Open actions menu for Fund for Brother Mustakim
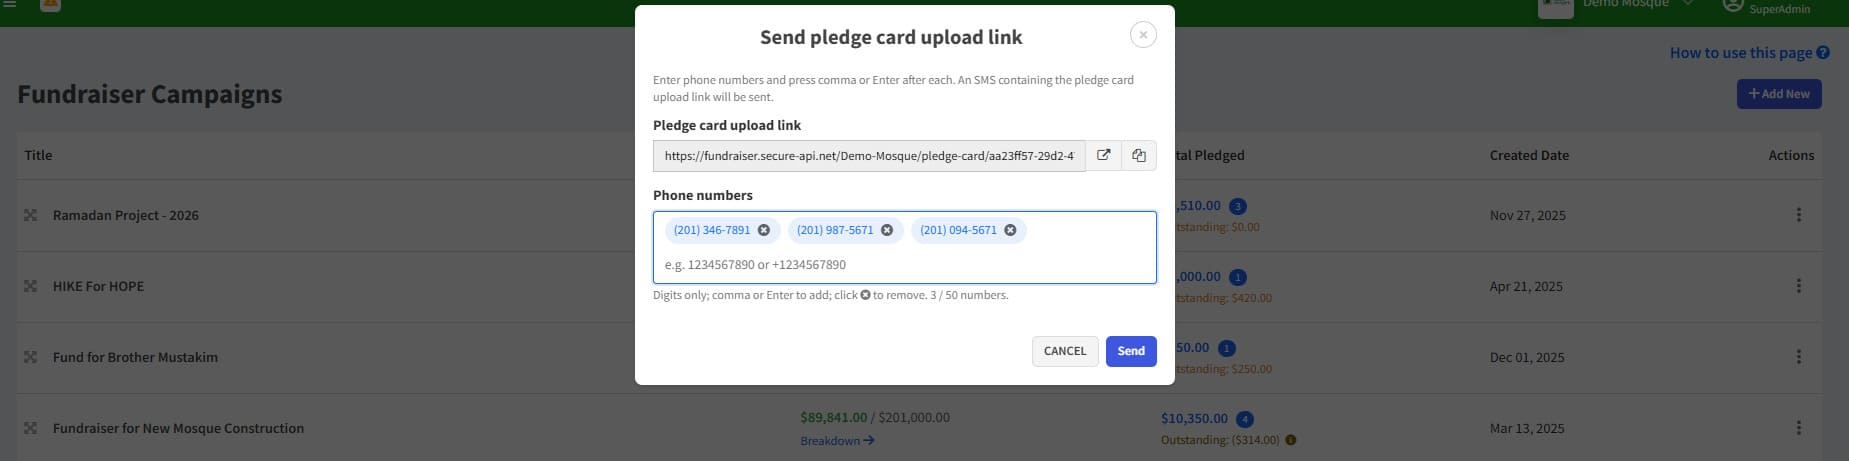Image resolution: width=1849 pixels, height=461 pixels. click(x=1798, y=357)
